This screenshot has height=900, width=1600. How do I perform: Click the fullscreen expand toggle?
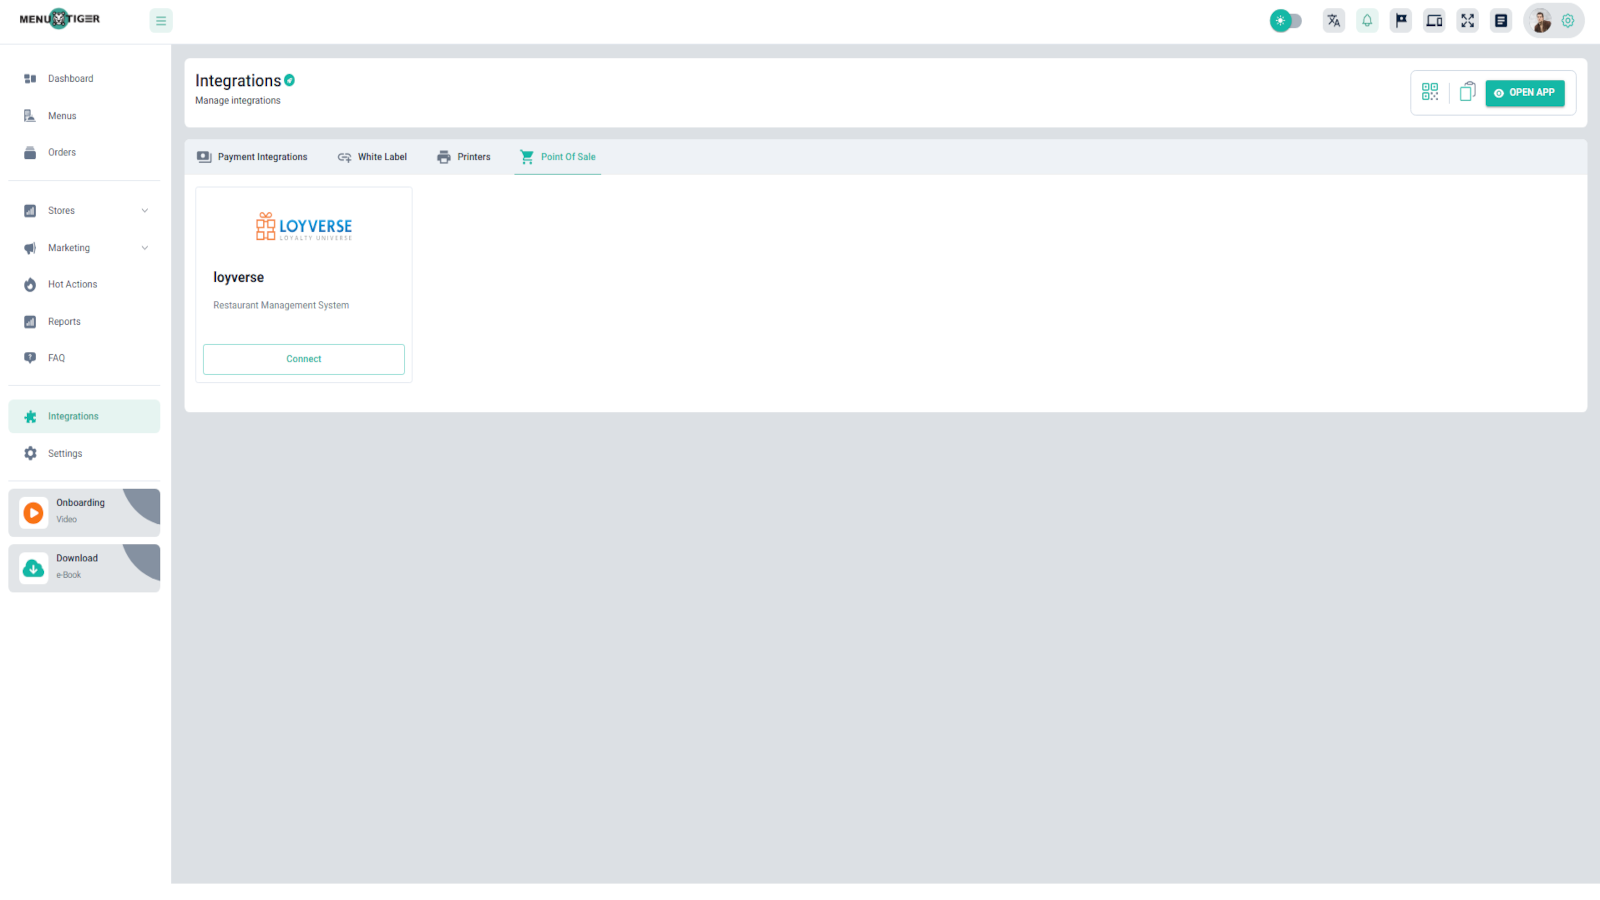pyautogui.click(x=1467, y=20)
